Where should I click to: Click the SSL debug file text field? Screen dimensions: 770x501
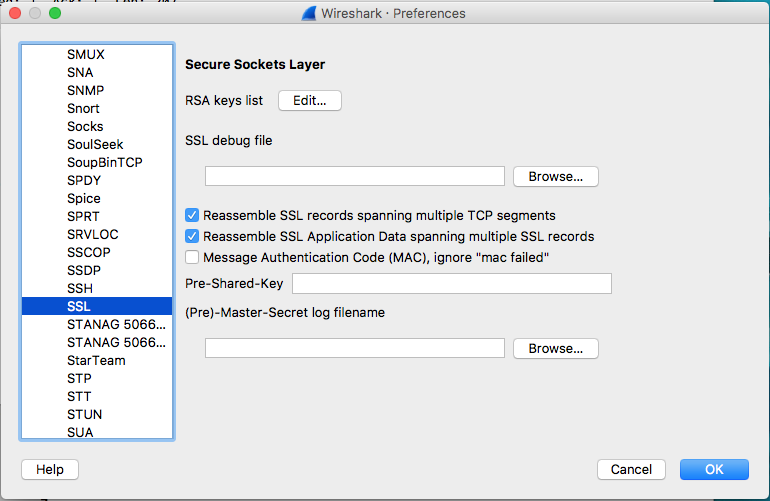coord(354,176)
